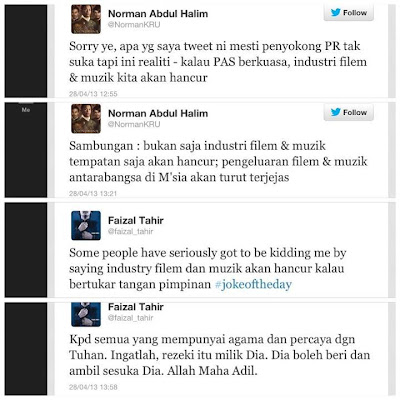Click Twitter bird icon in first Follow button

pos(336,13)
